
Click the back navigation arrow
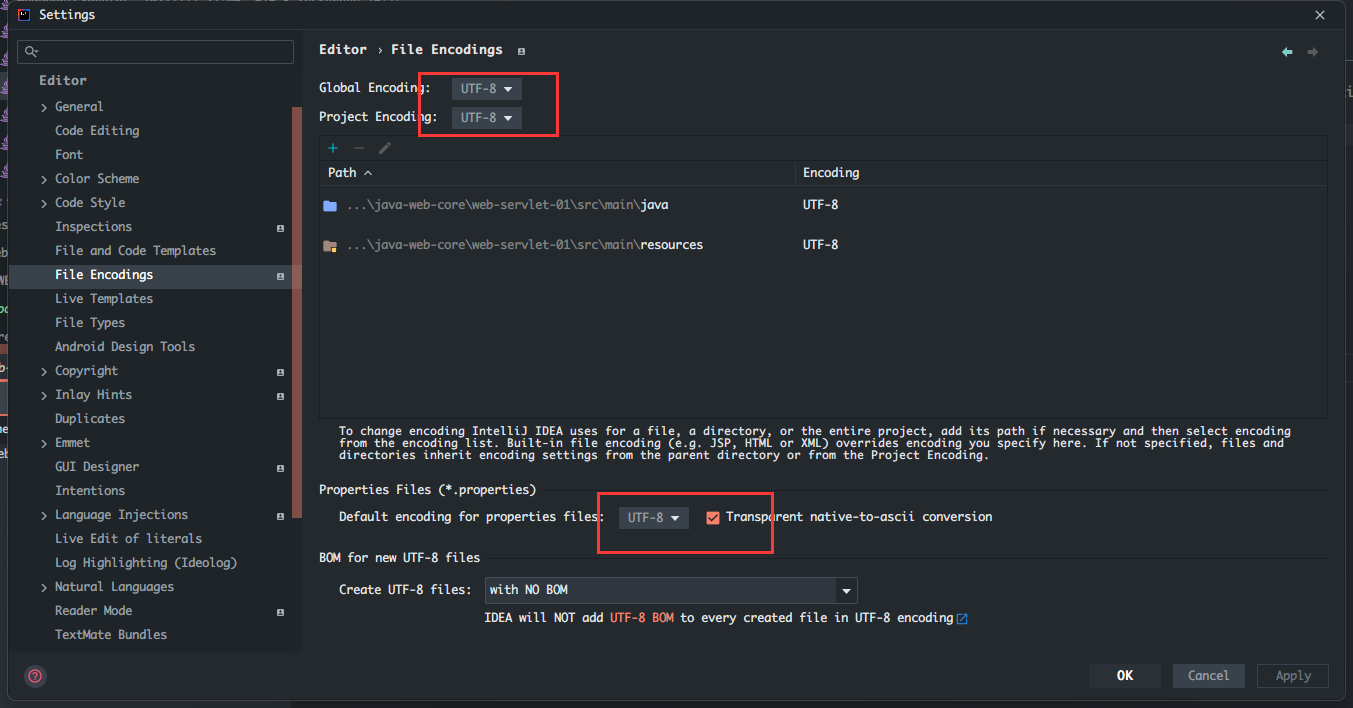[x=1287, y=52]
